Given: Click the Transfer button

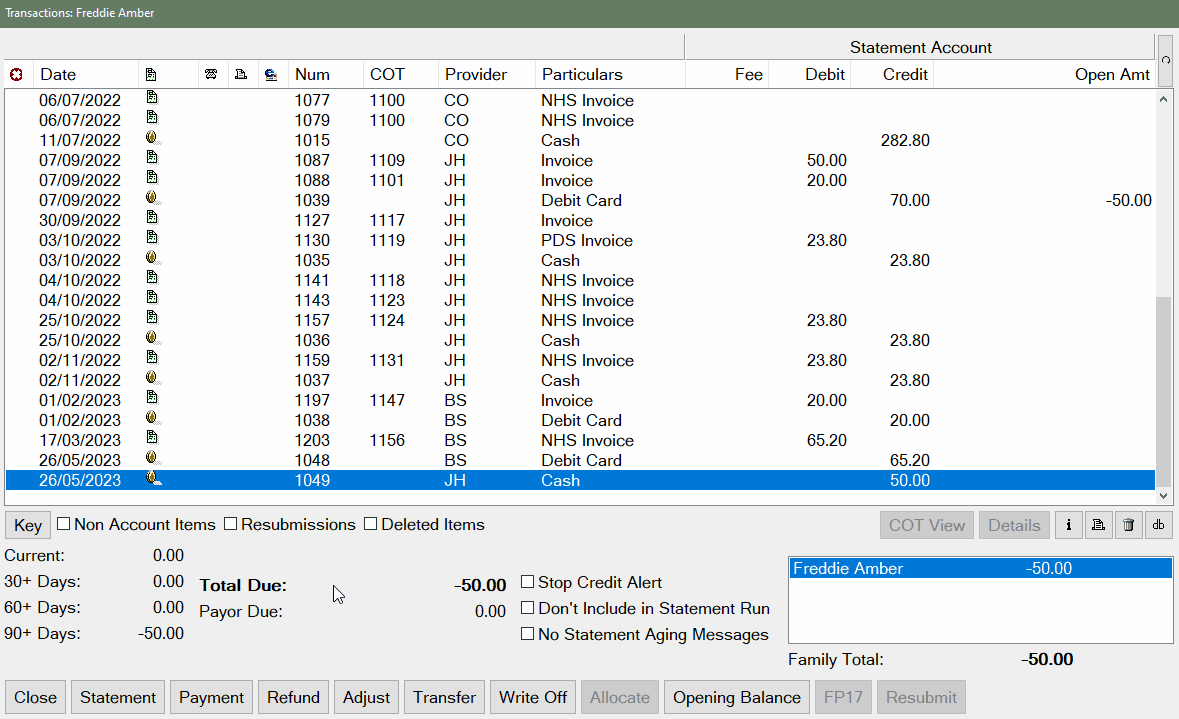Looking at the screenshot, I should tap(444, 697).
